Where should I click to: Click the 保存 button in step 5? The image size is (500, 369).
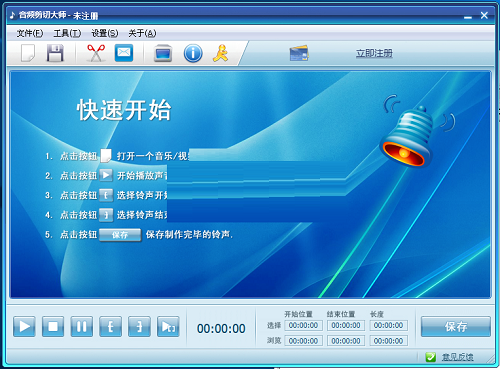tap(120, 235)
